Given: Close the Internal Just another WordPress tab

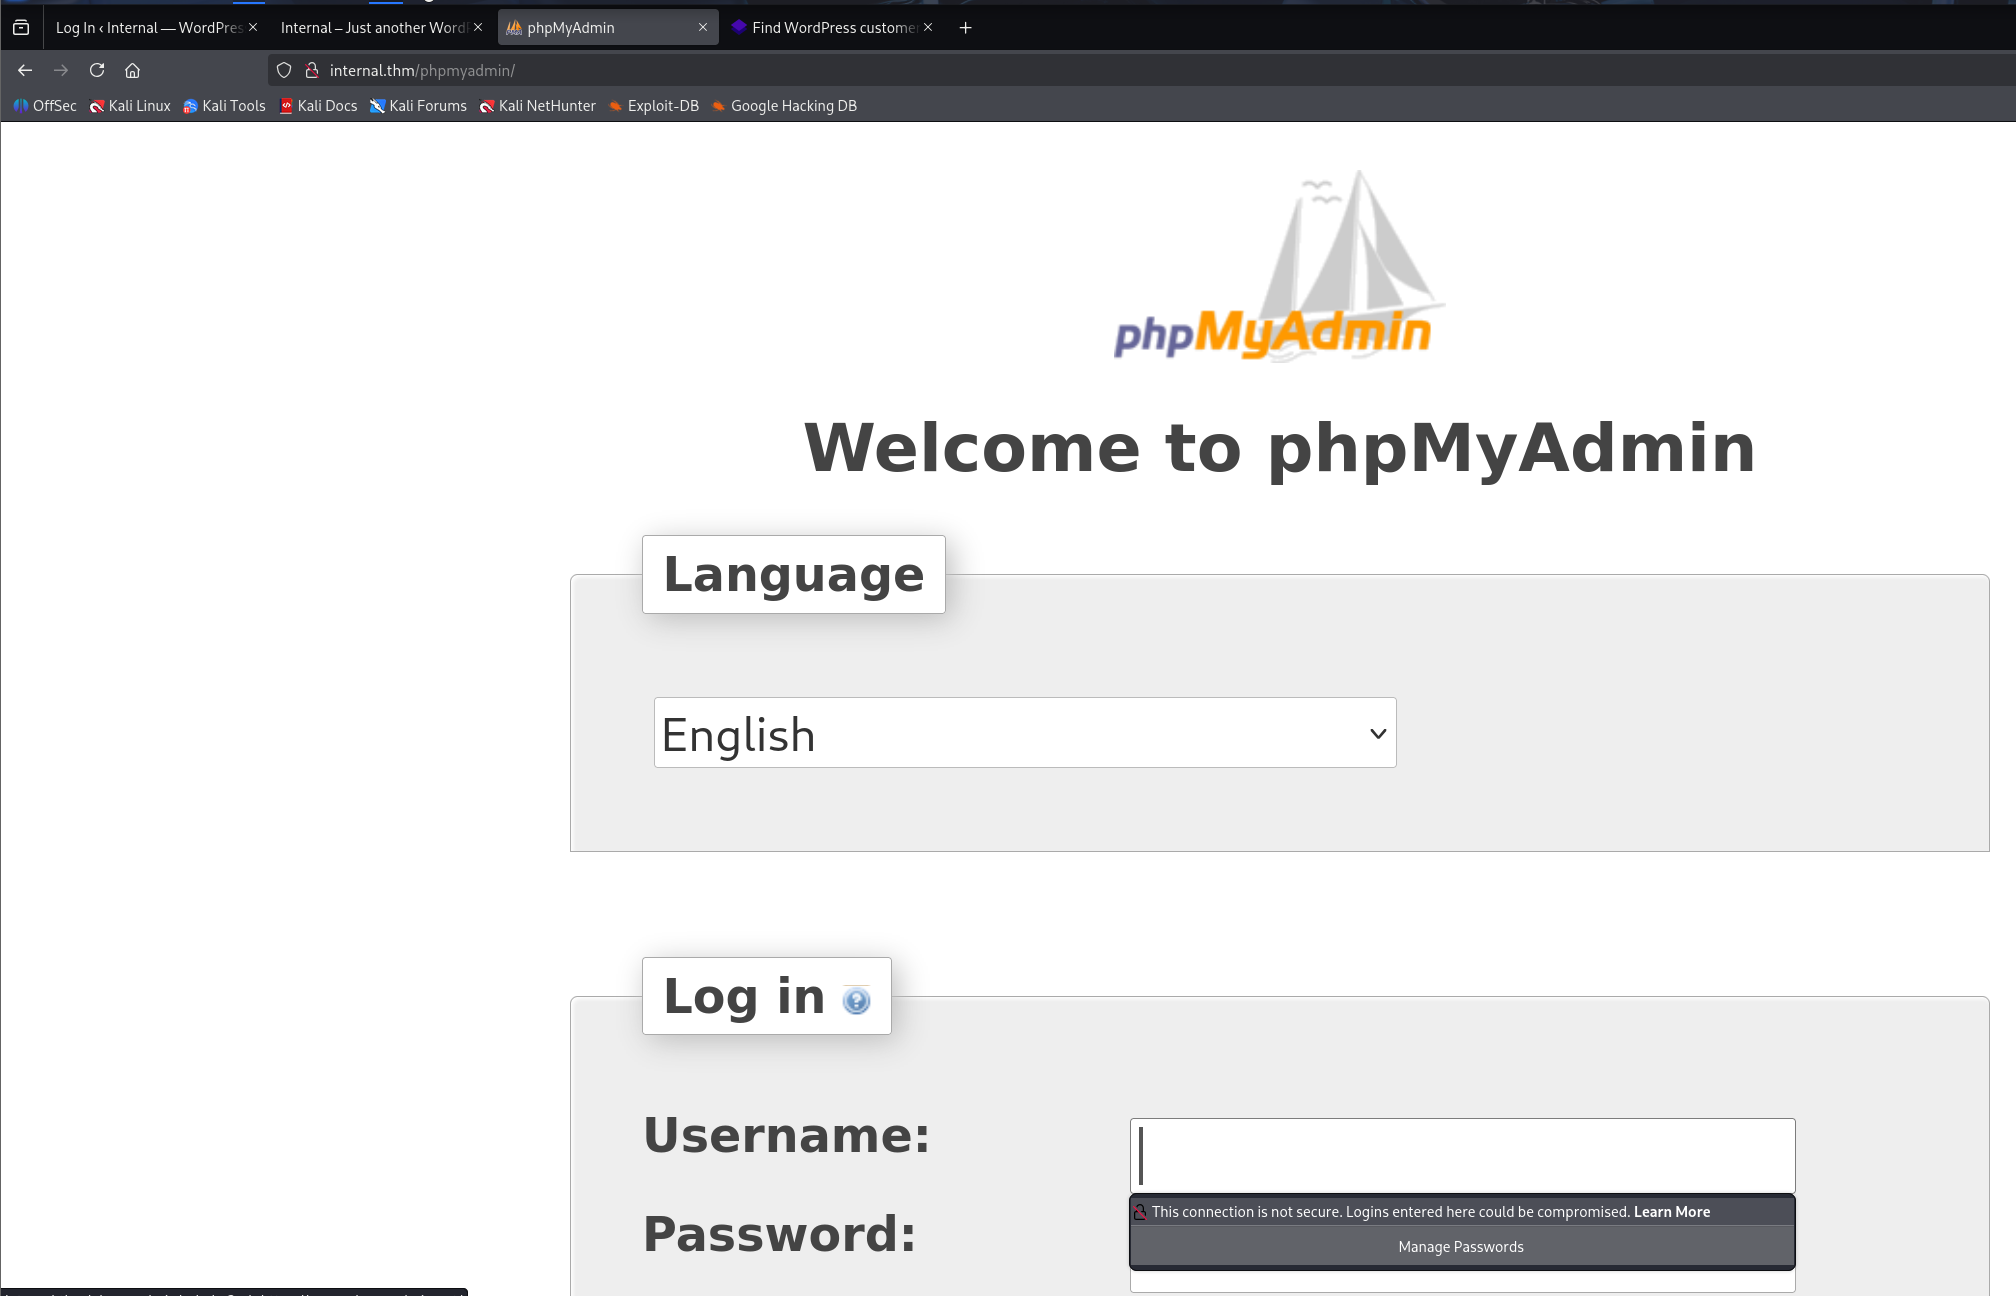Looking at the screenshot, I should click(x=478, y=28).
